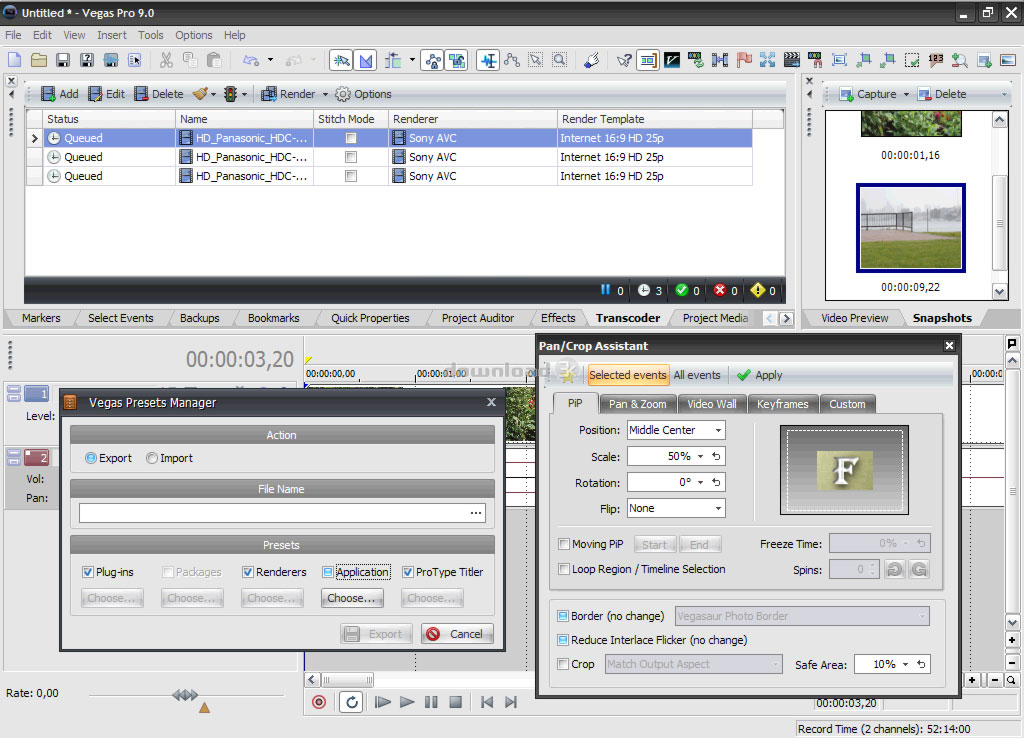Click the red flag marker icon
The width and height of the screenshot is (1024, 738).
coord(744,61)
